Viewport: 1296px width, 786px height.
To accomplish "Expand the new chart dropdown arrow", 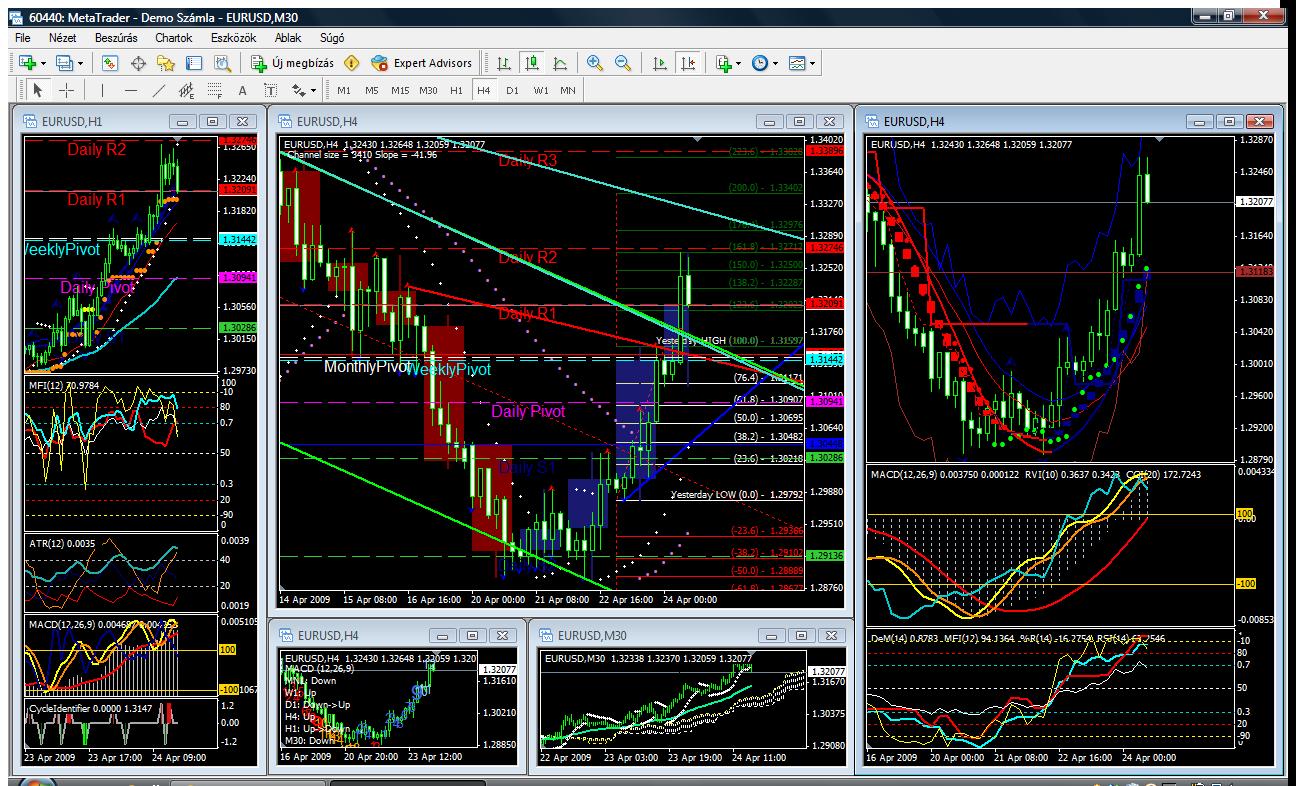I will tap(42, 63).
